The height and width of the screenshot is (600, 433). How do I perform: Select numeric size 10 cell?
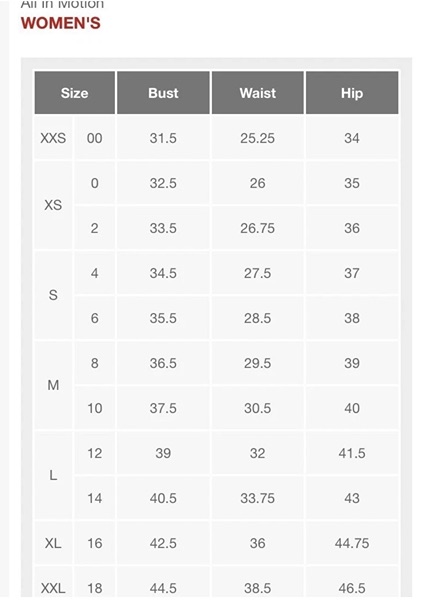(94, 408)
